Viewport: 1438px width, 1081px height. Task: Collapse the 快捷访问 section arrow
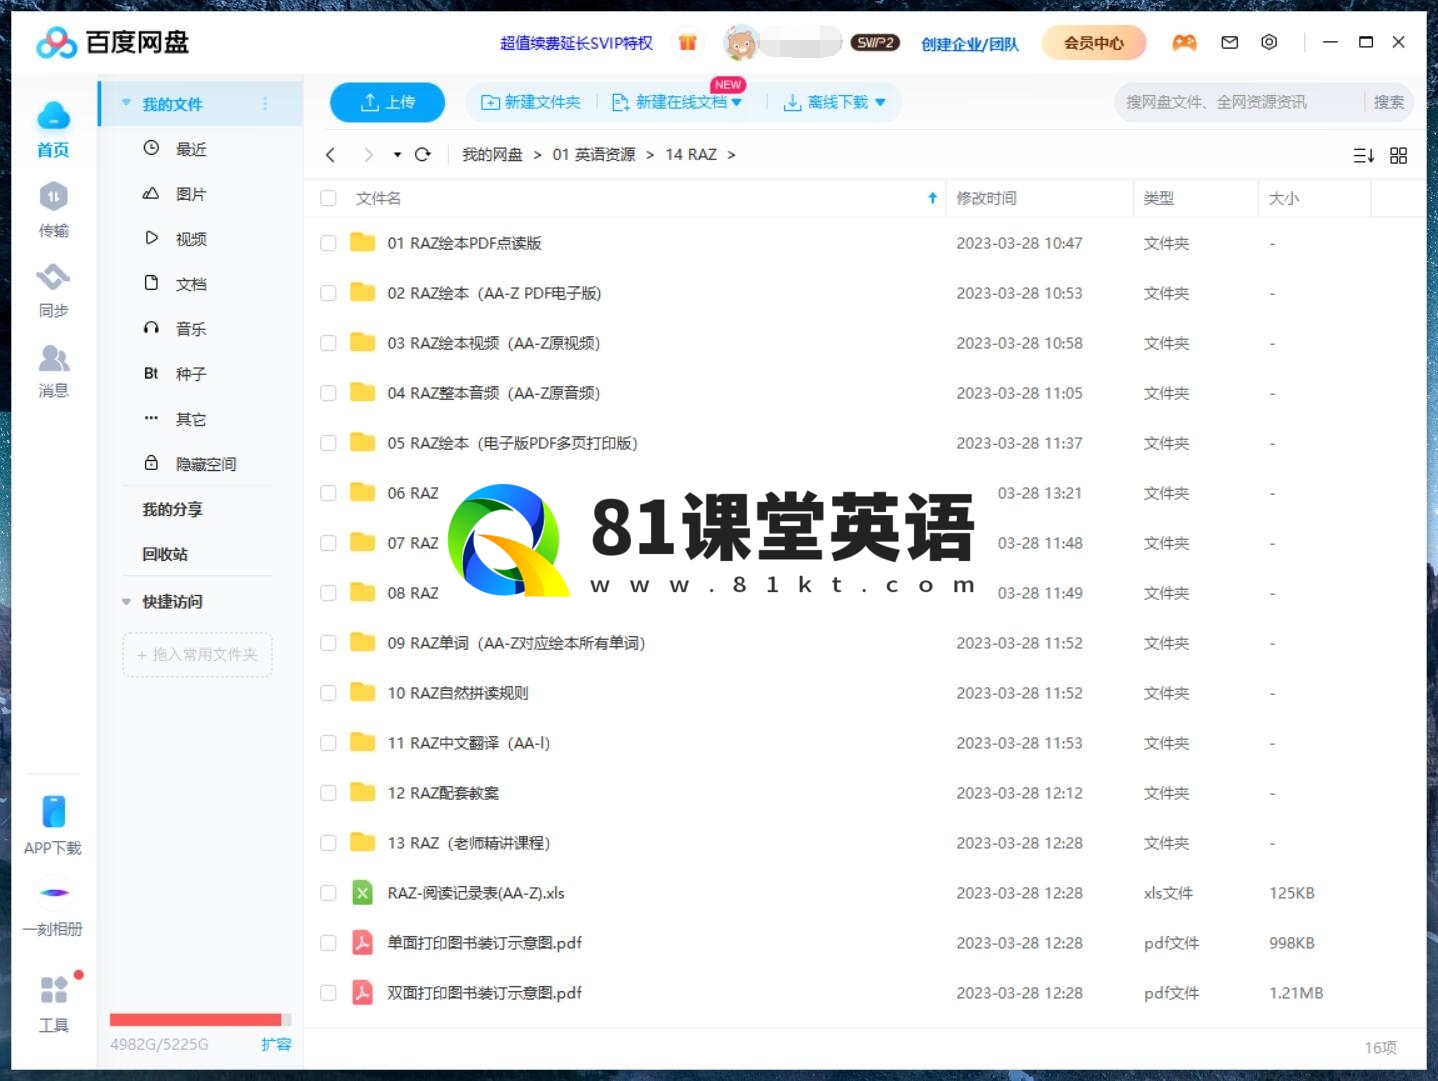pyautogui.click(x=126, y=601)
